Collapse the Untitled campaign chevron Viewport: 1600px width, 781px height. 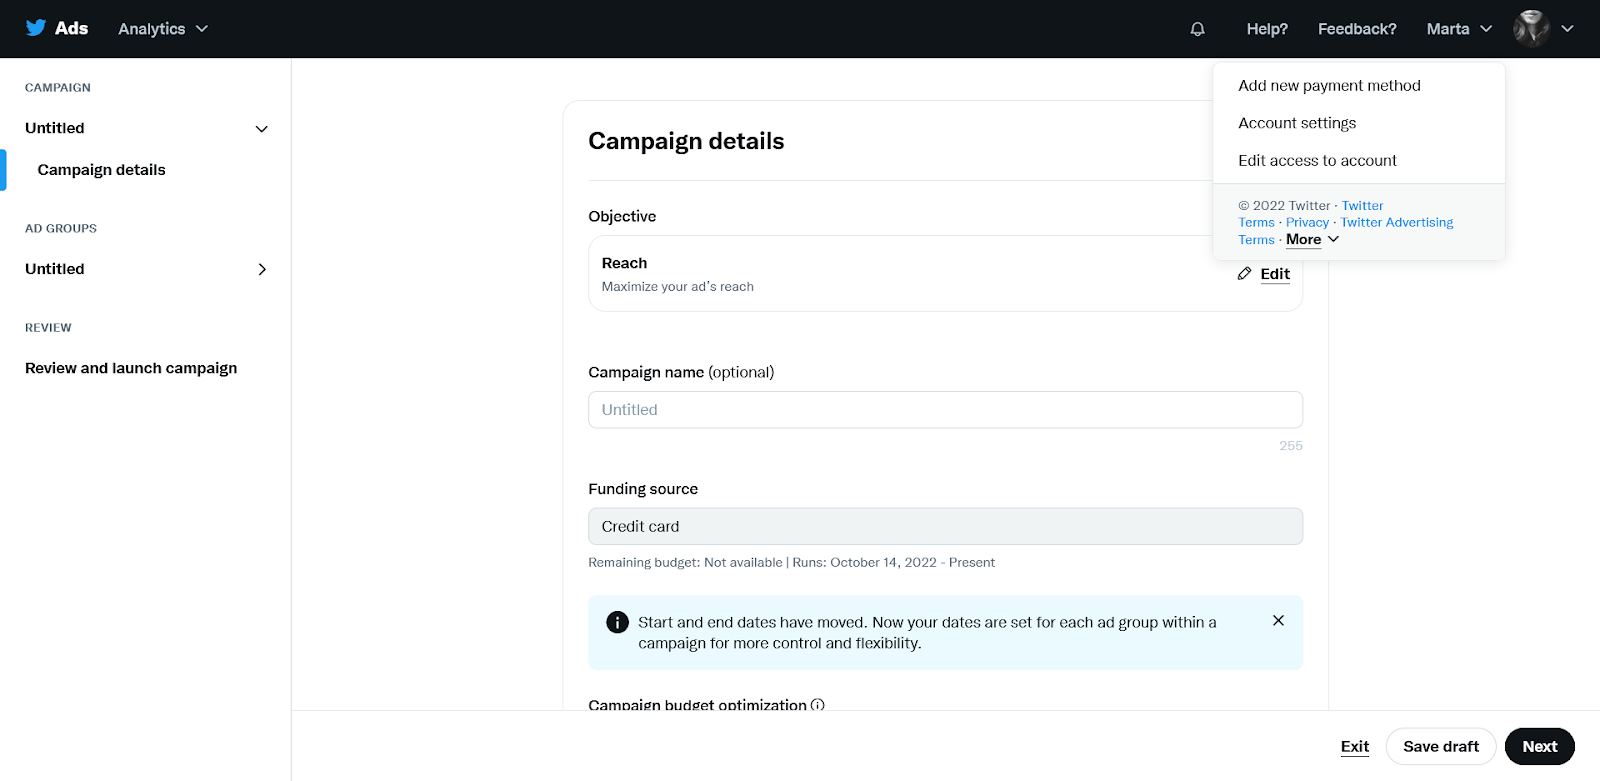pyautogui.click(x=262, y=129)
